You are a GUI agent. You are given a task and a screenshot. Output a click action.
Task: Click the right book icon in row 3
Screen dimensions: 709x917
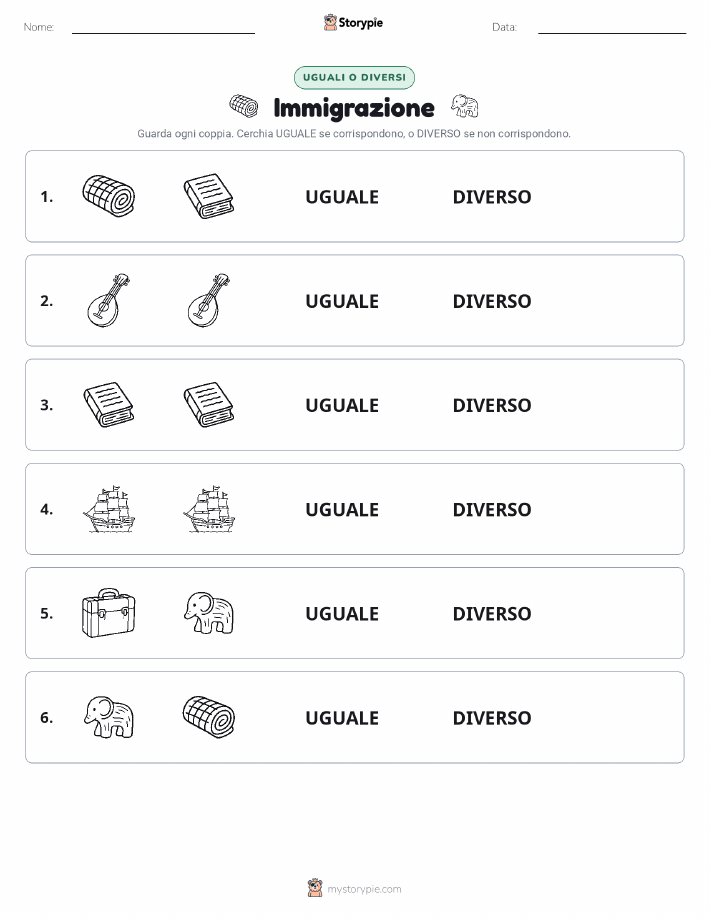(x=209, y=405)
